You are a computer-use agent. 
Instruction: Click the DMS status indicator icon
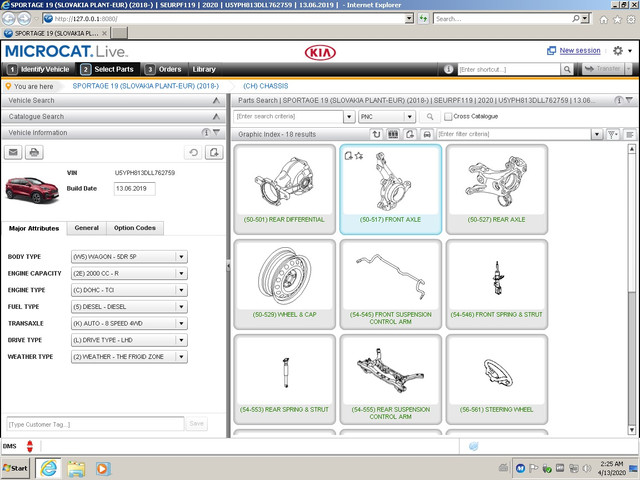click(x=29, y=446)
